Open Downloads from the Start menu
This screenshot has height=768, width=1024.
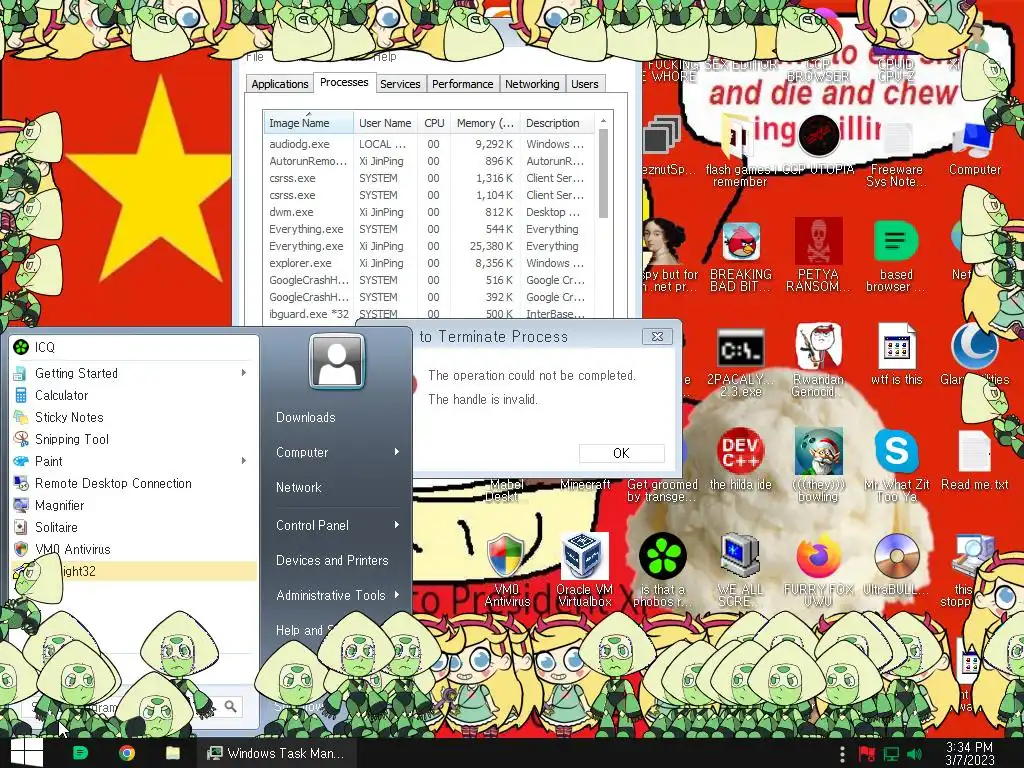click(306, 417)
